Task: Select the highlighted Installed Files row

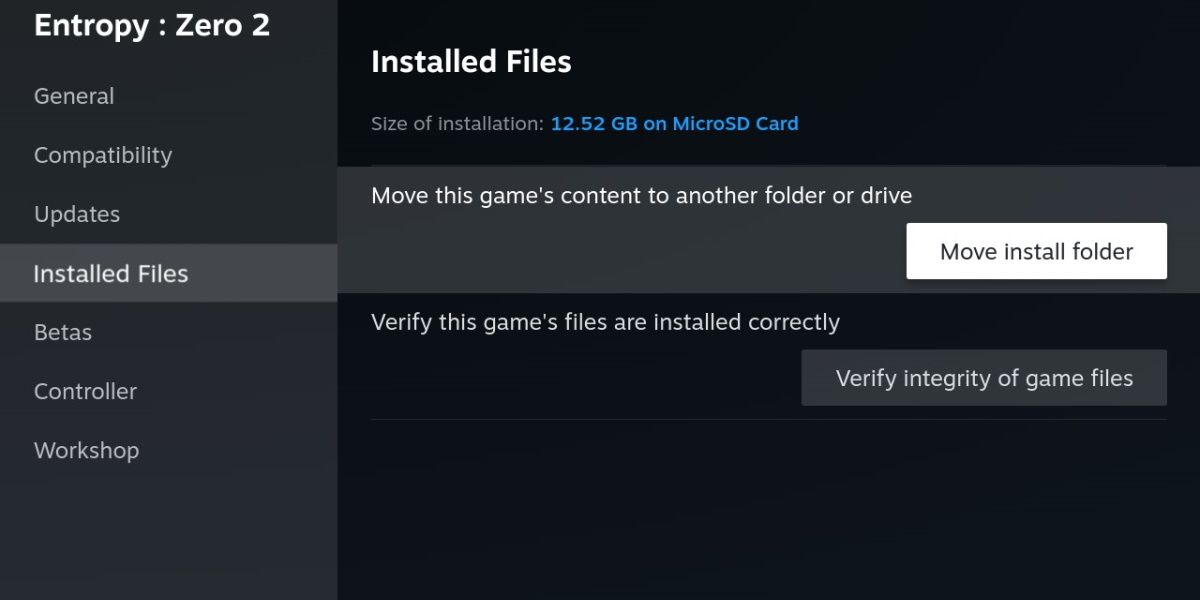Action: point(168,273)
